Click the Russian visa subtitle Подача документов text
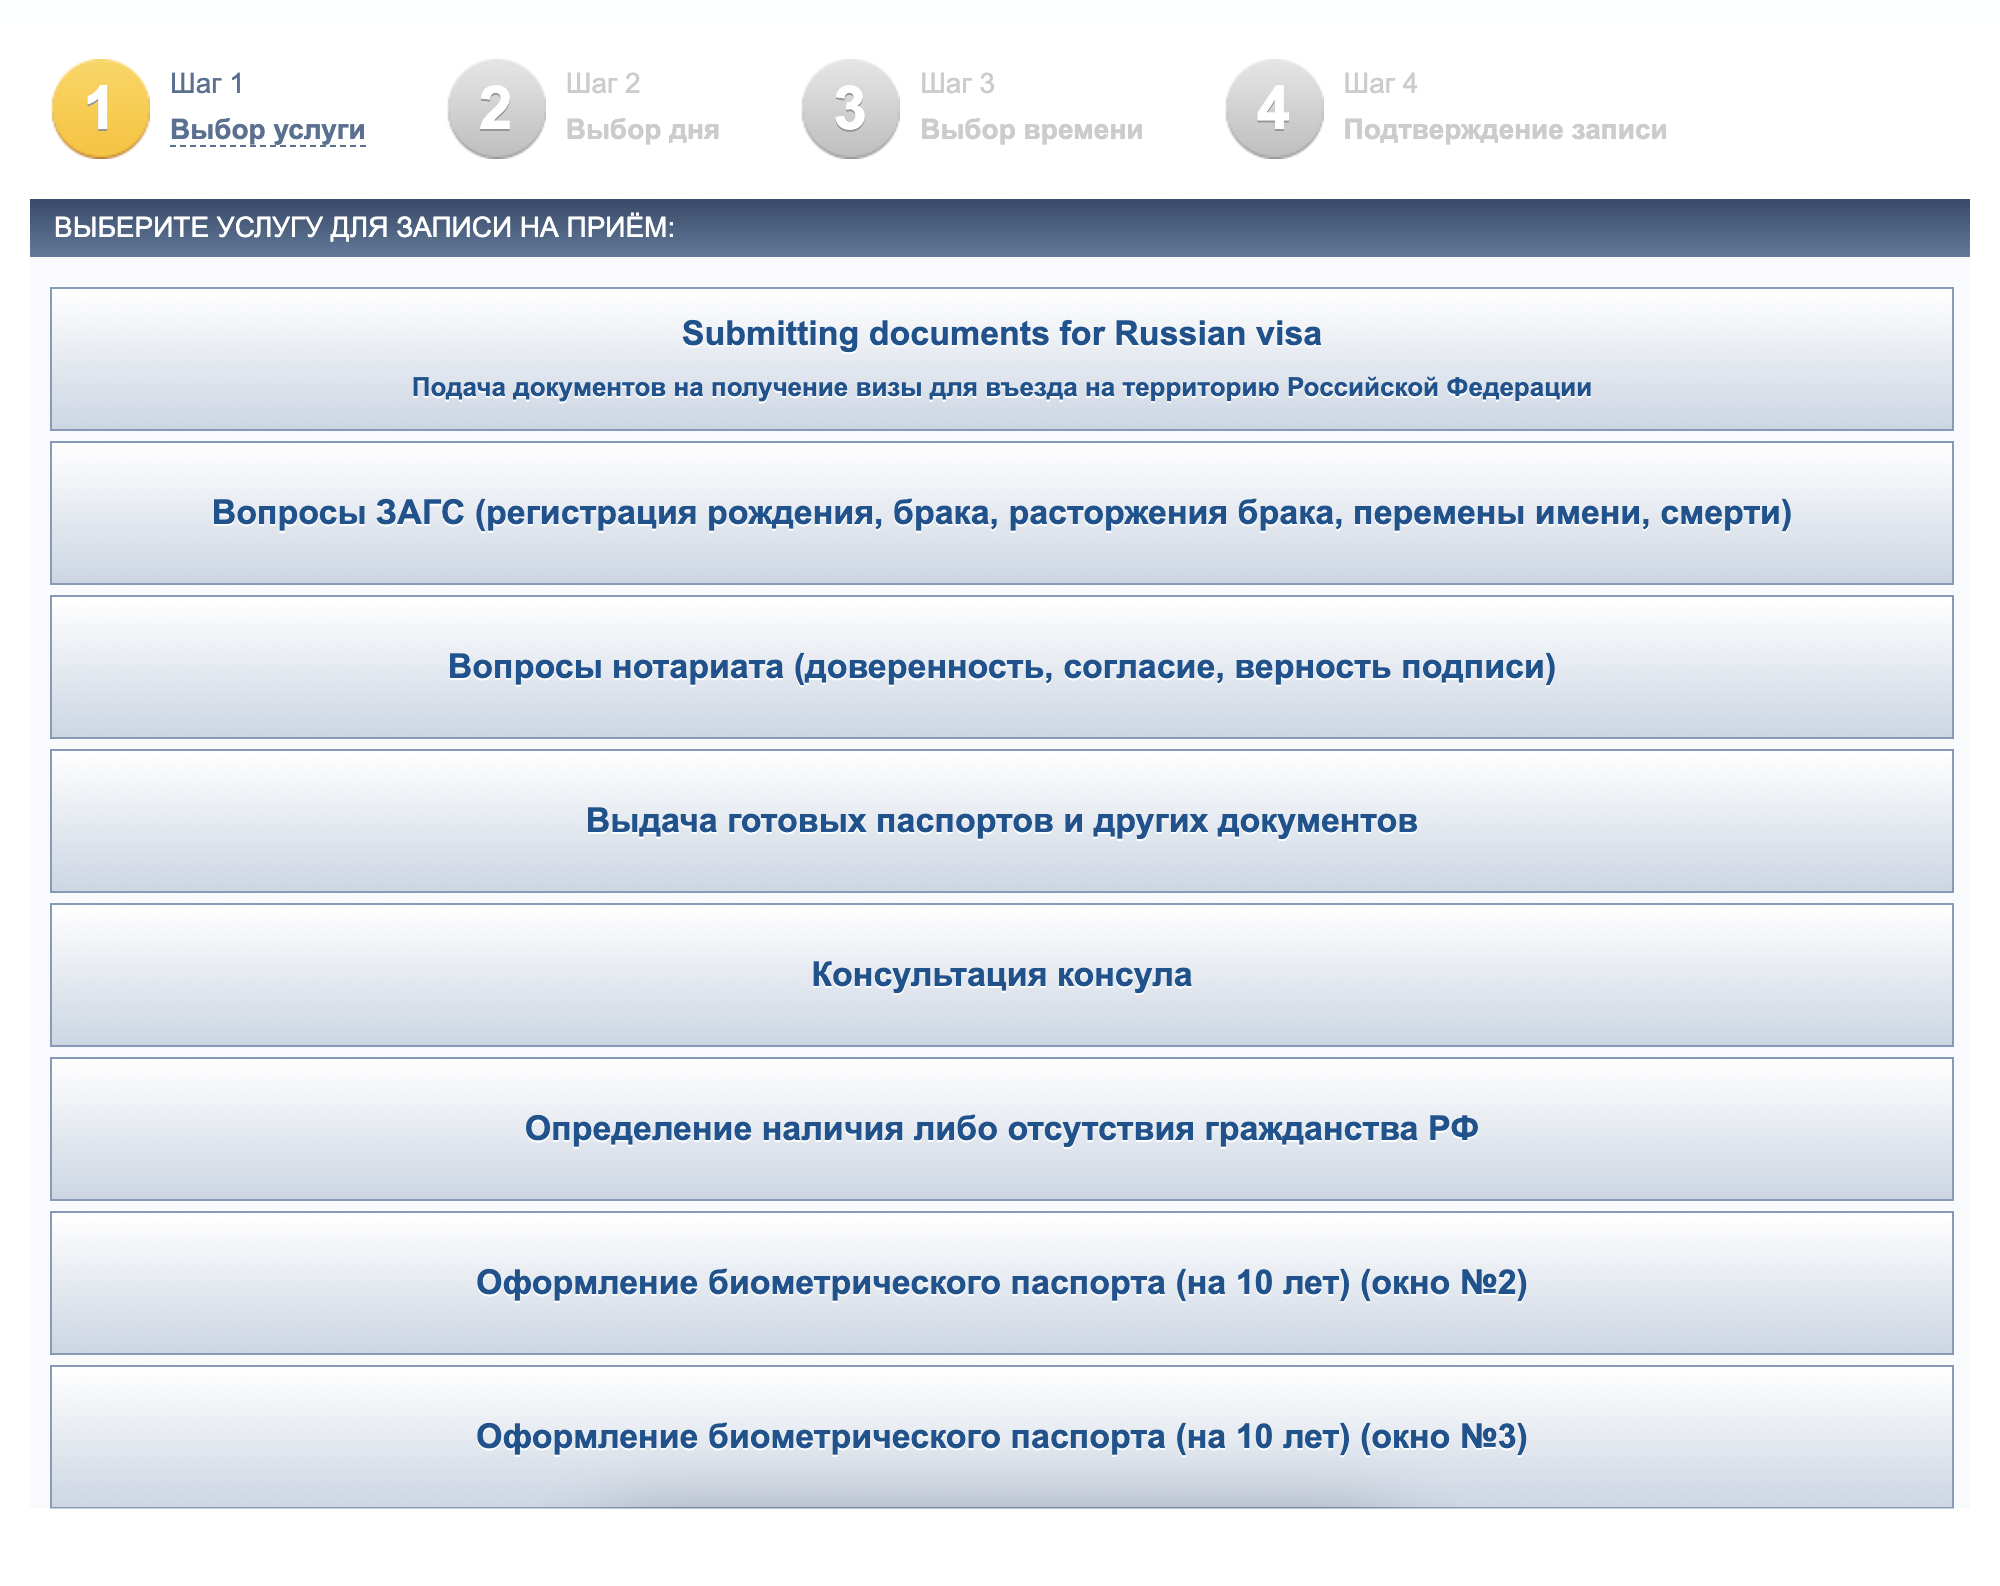The height and width of the screenshot is (1586, 2000). click(1001, 388)
